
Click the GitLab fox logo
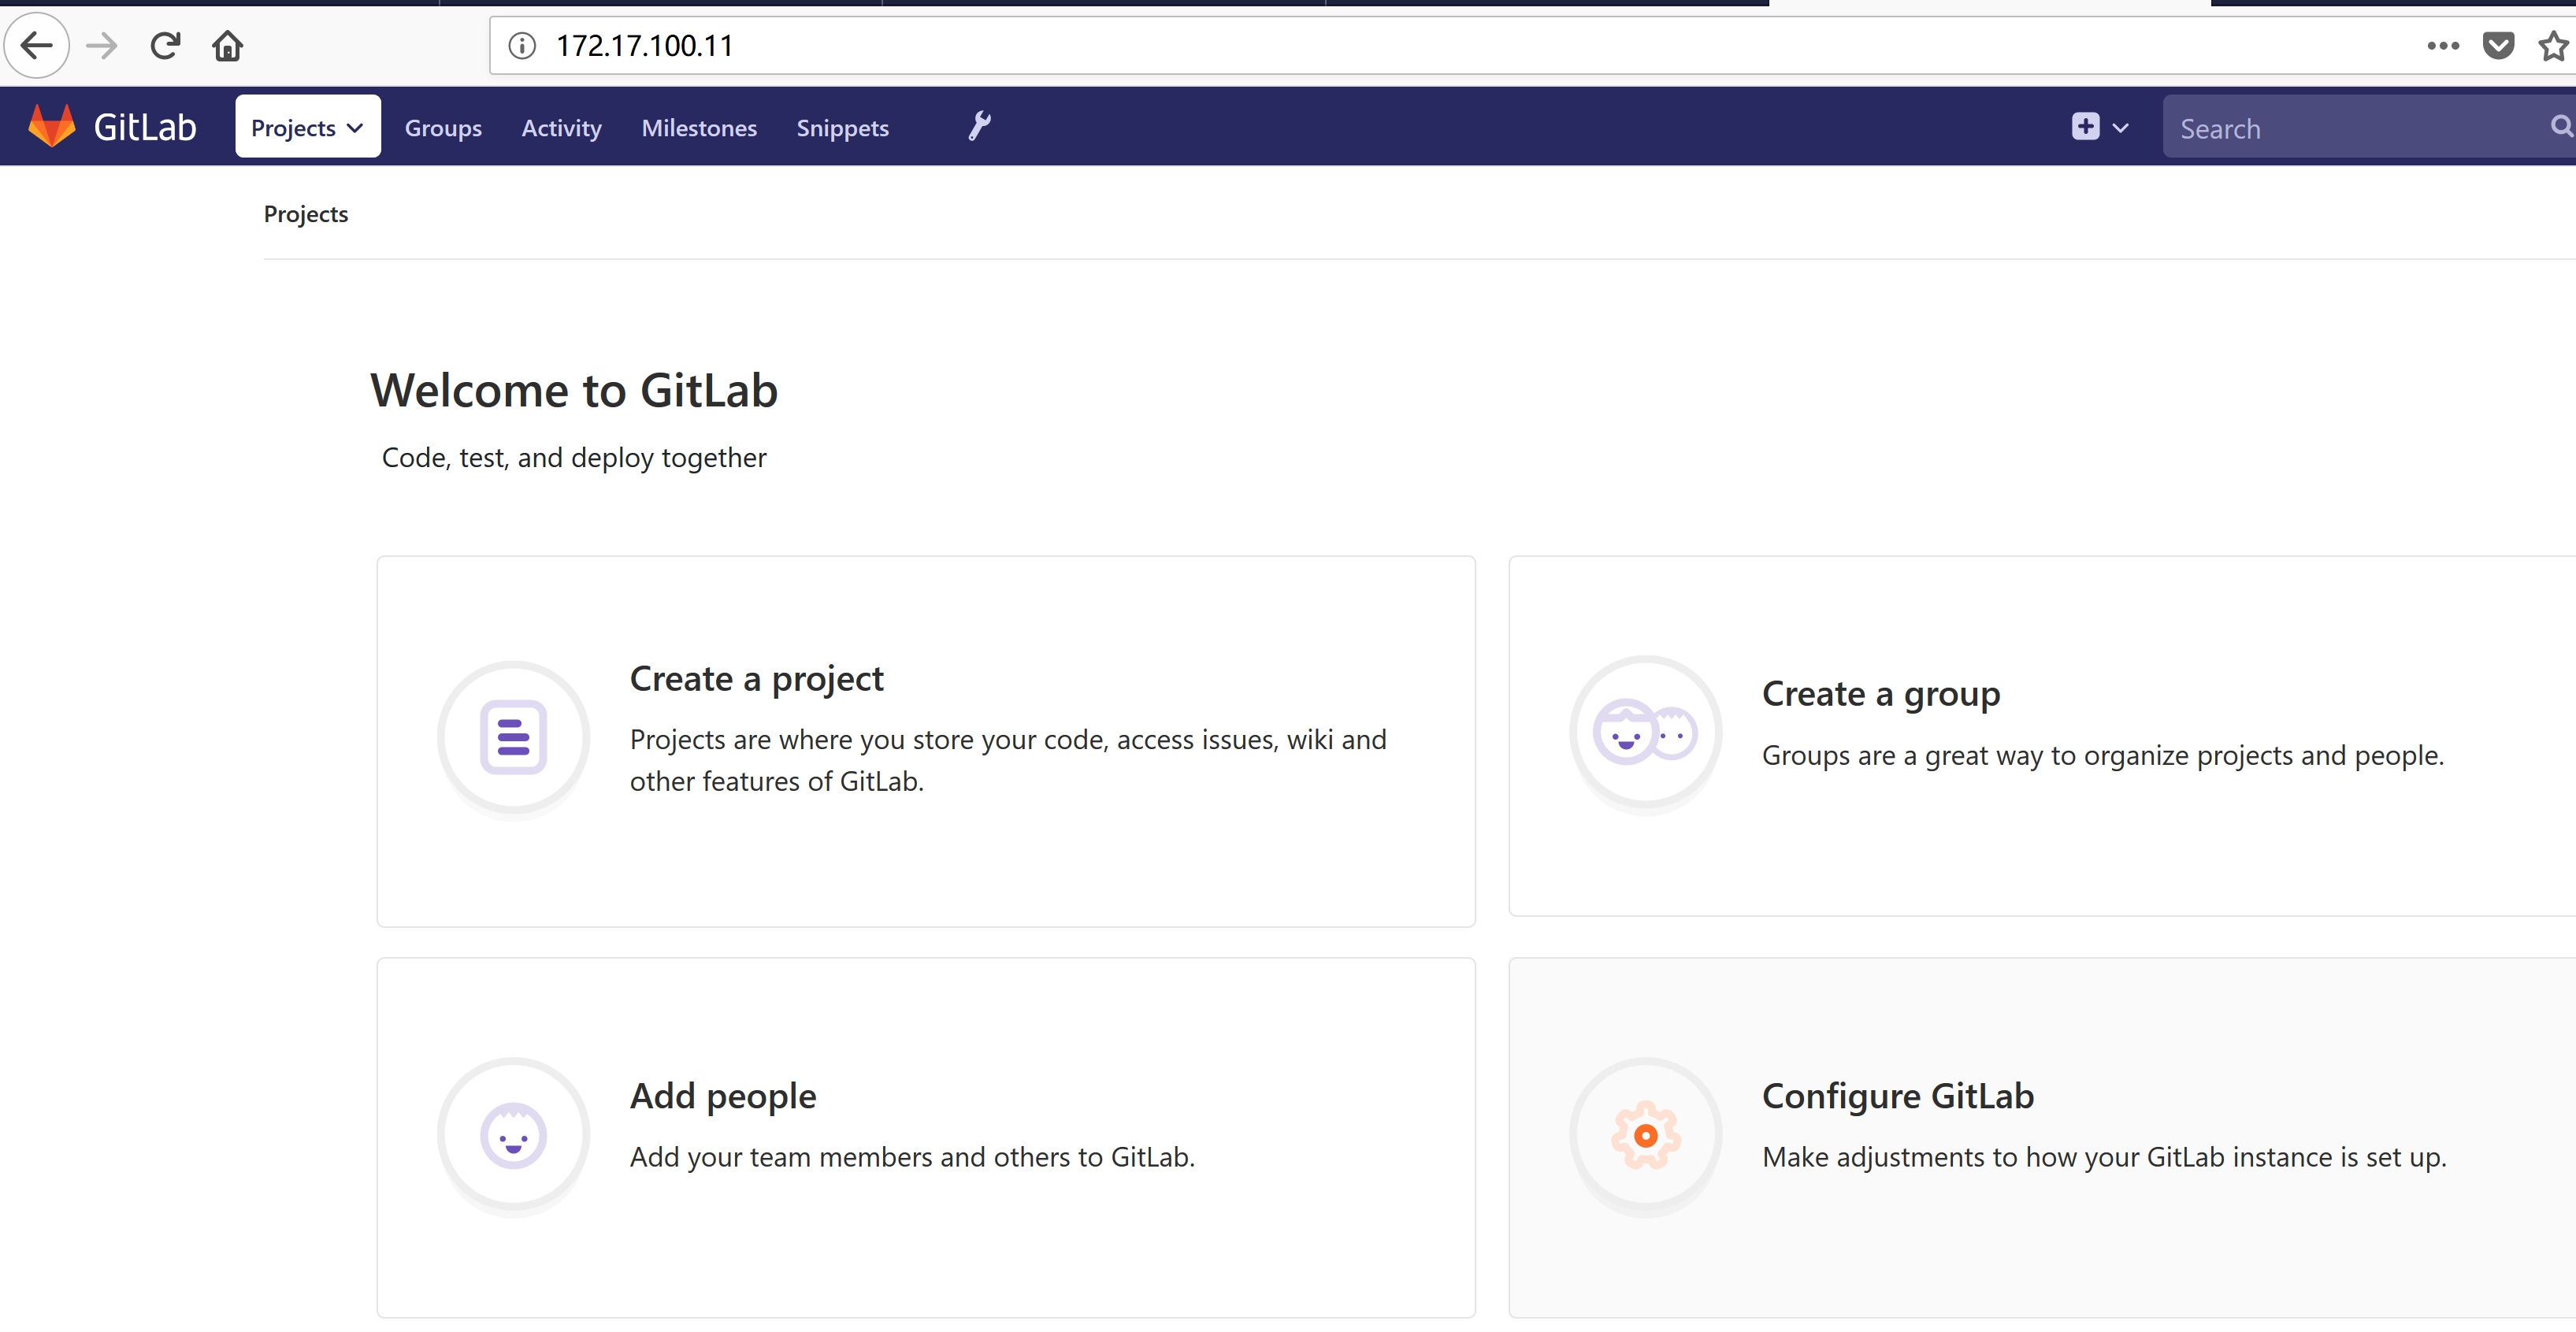52,126
